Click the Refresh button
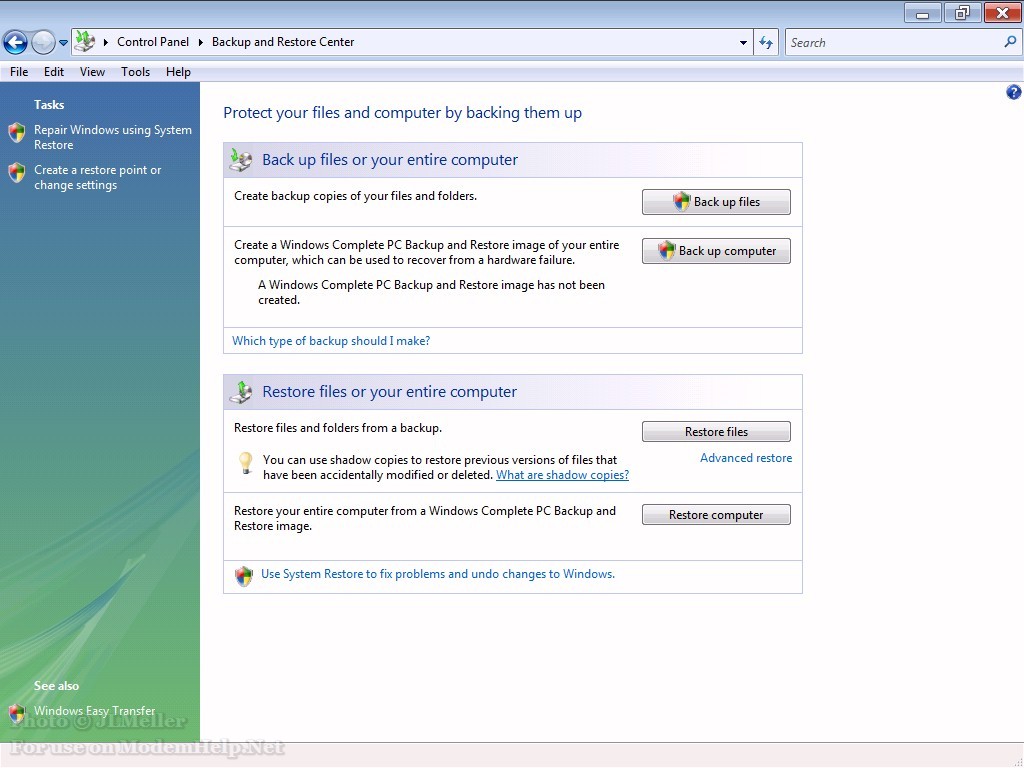This screenshot has height=768, width=1024. pyautogui.click(x=766, y=42)
